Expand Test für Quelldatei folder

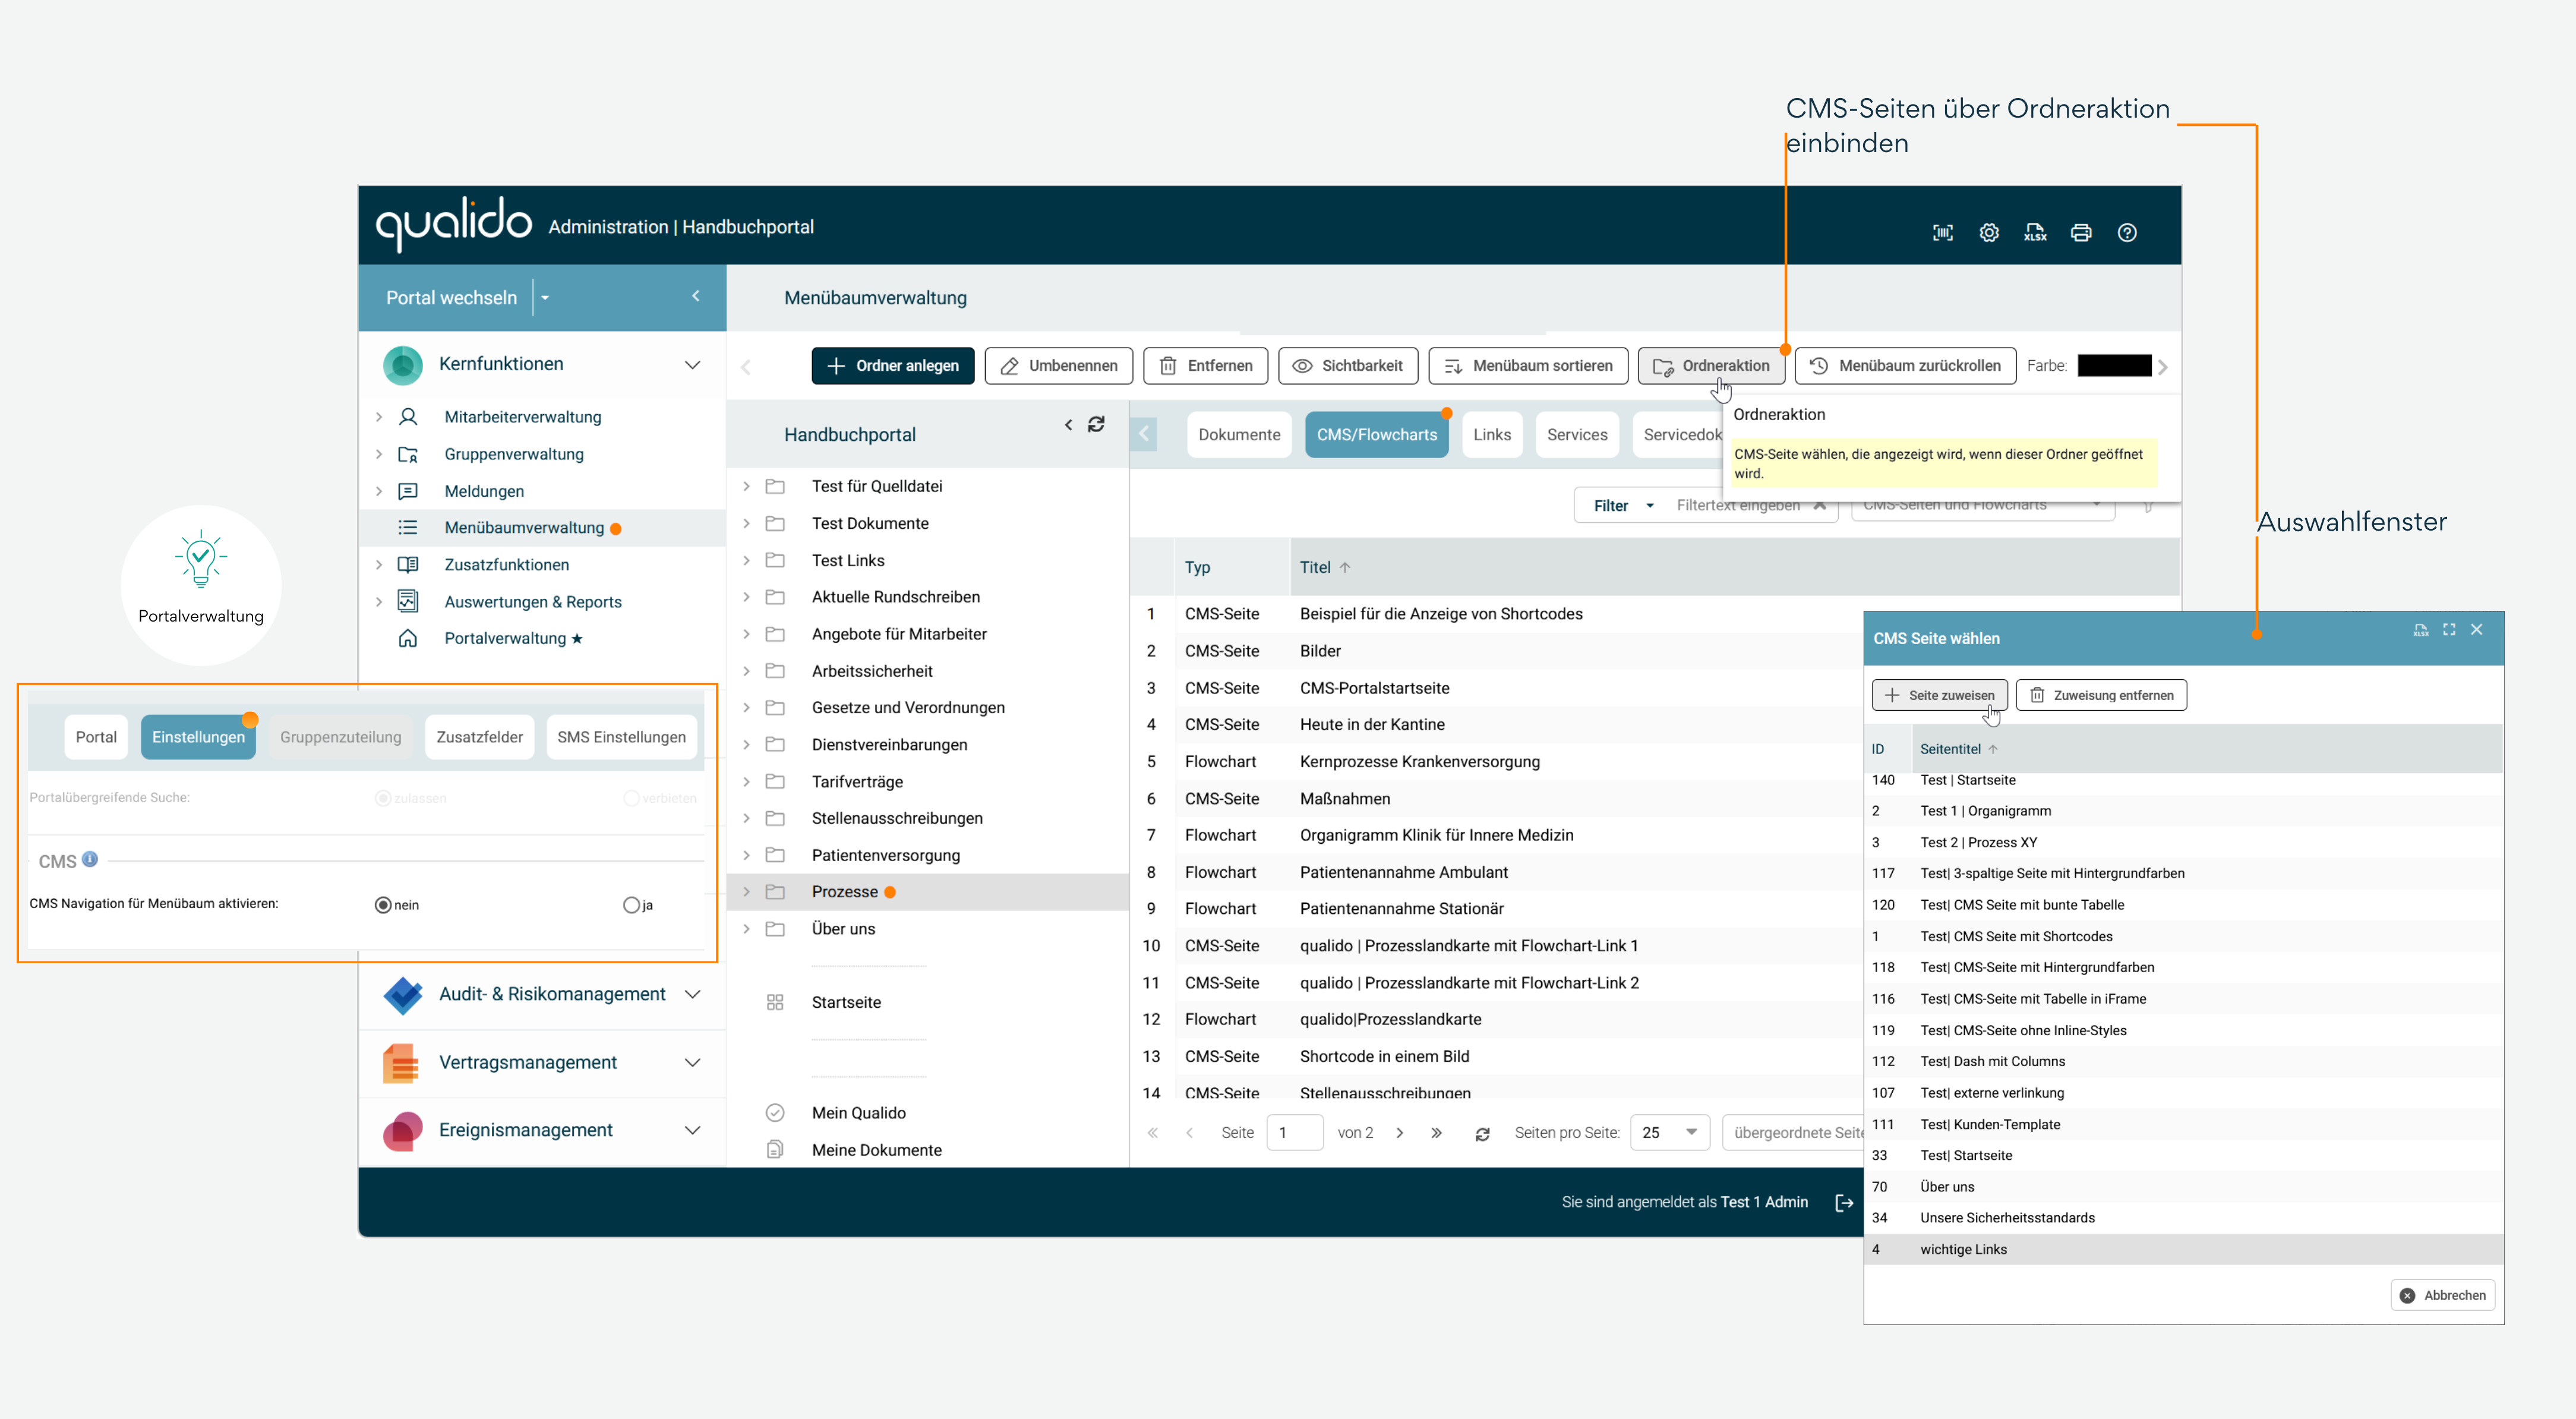pos(746,486)
